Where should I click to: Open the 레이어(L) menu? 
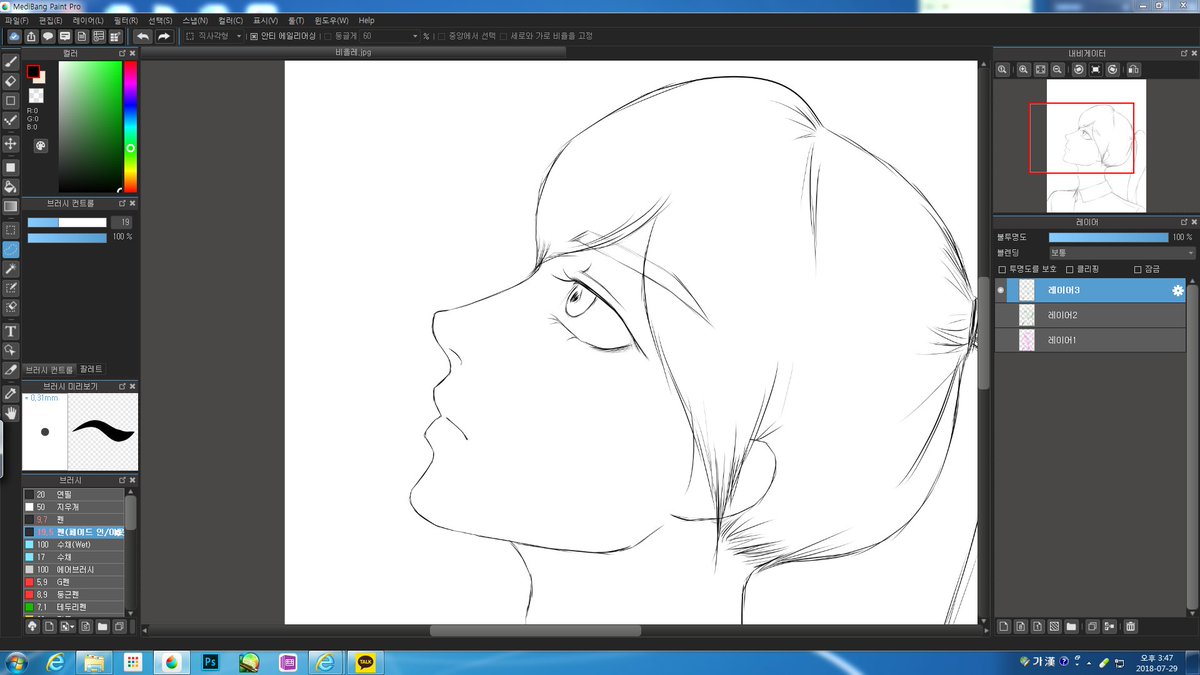coord(87,20)
